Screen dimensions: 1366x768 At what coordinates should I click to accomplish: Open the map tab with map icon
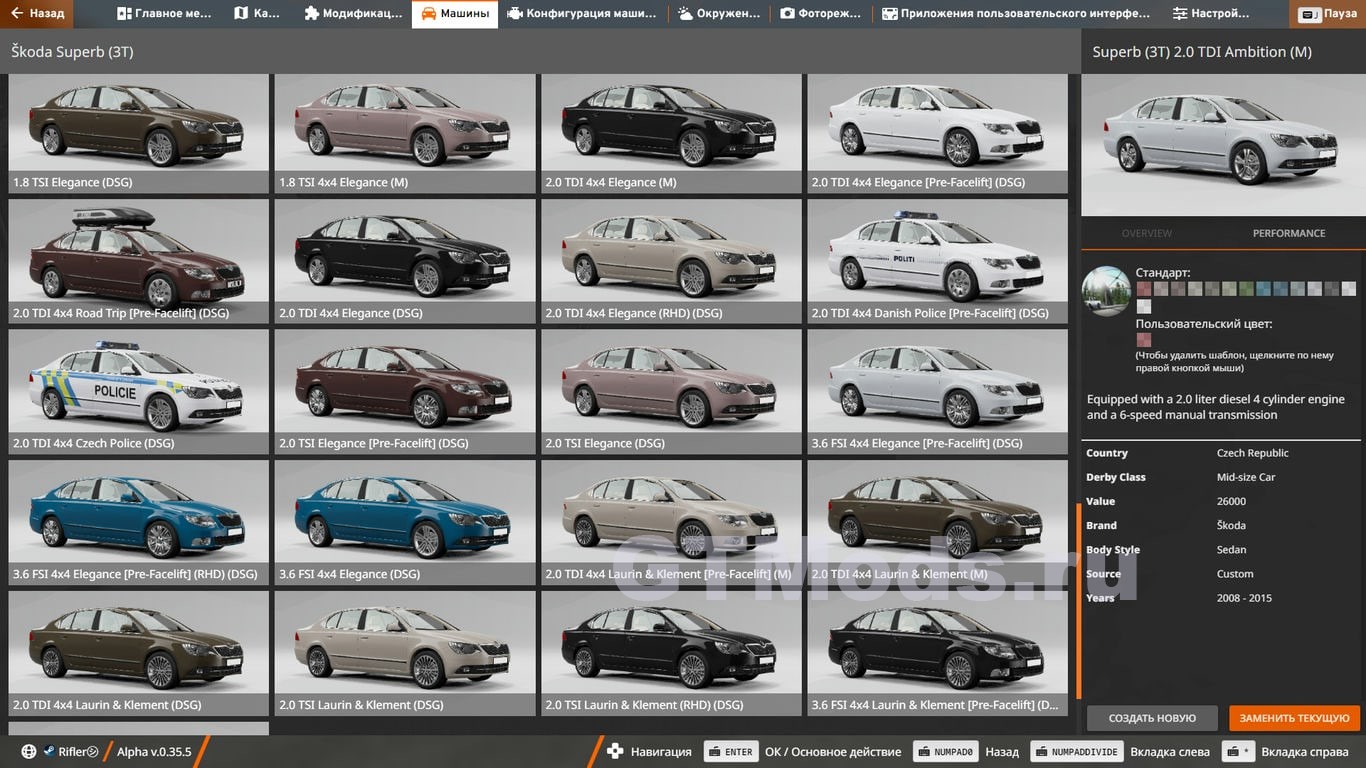240,14
